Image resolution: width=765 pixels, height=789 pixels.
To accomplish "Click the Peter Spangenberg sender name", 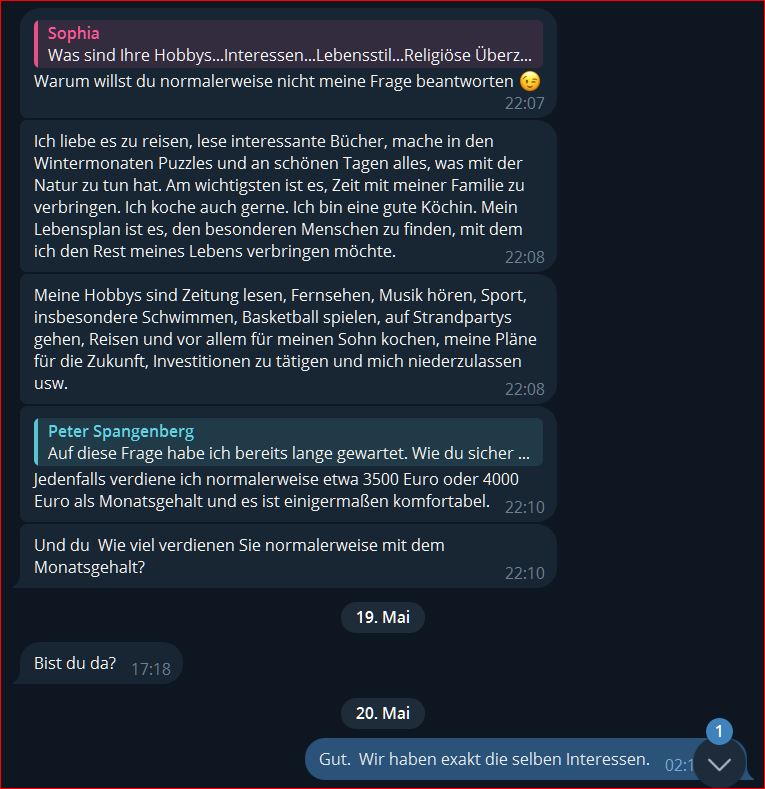I will 121,431.
